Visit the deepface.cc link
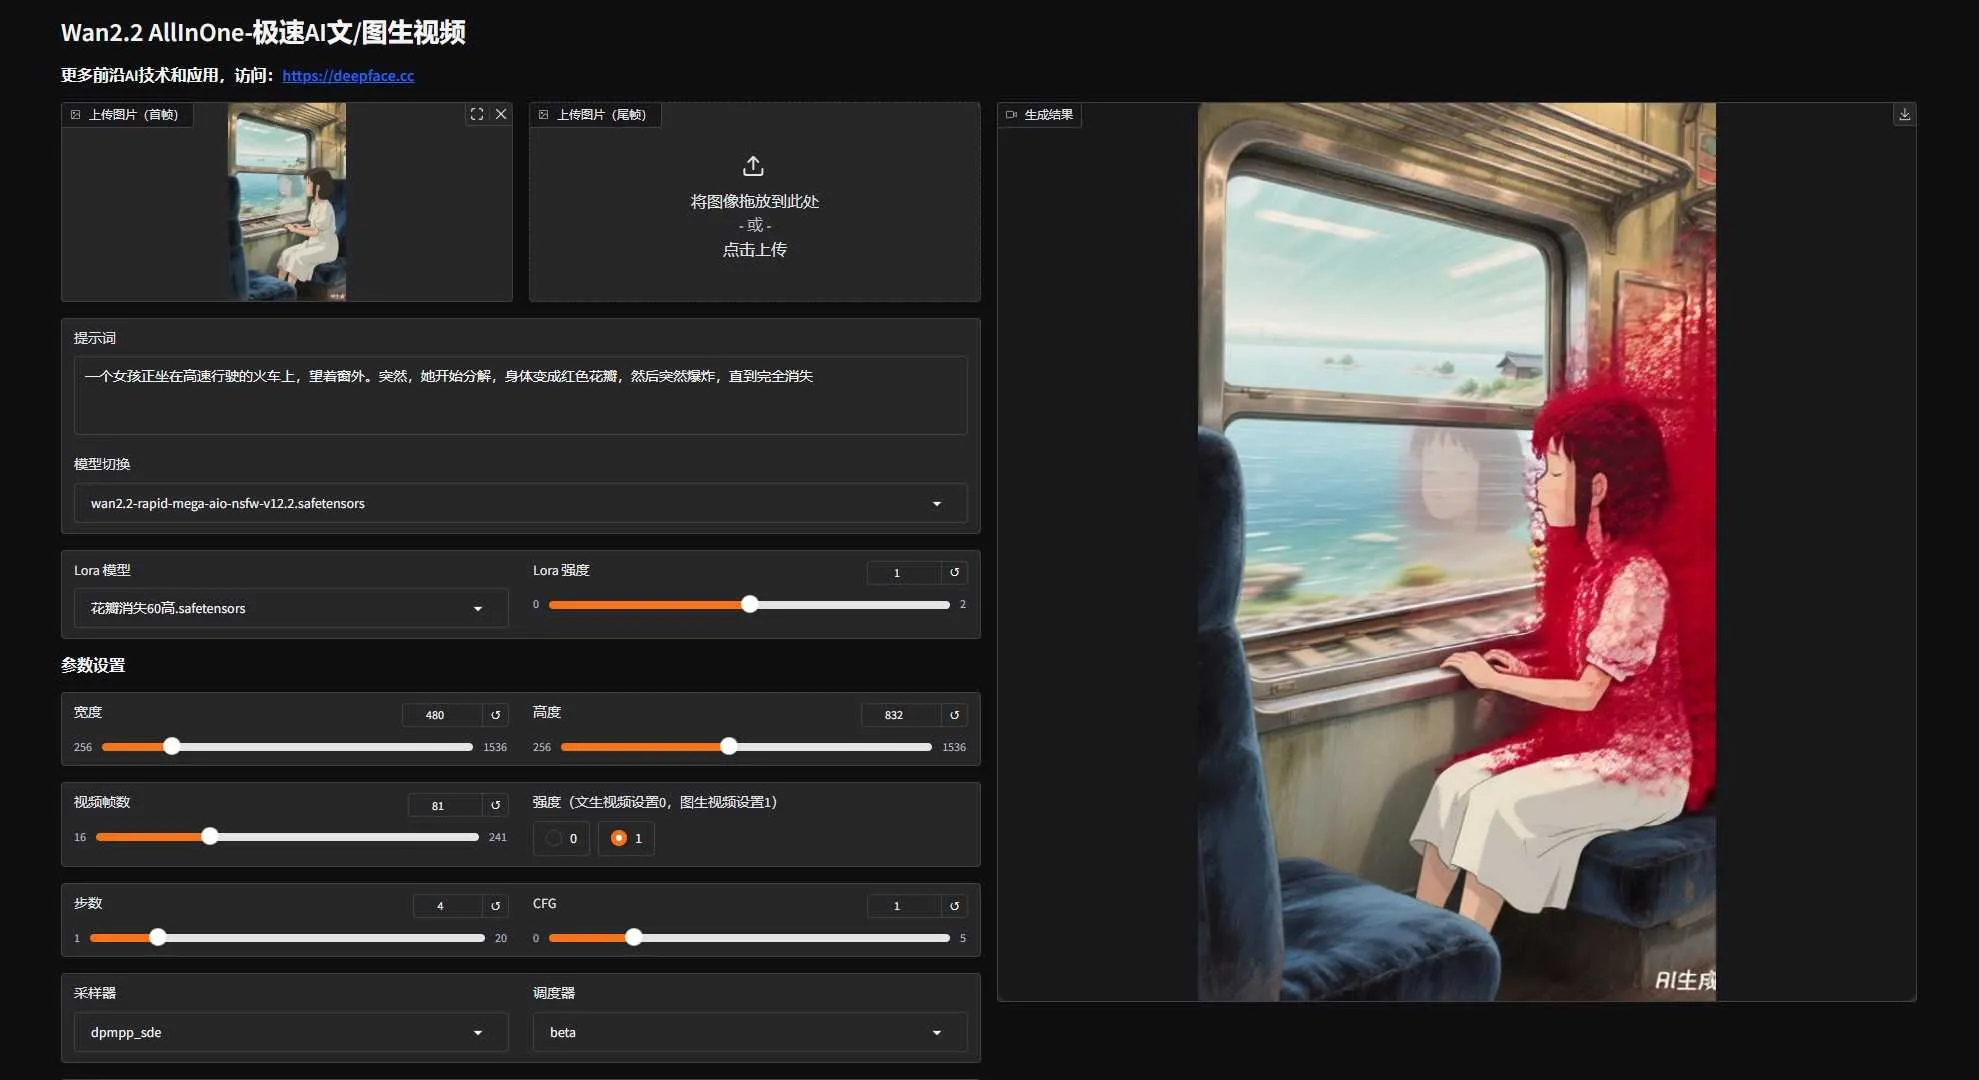Image resolution: width=1979 pixels, height=1080 pixels. [348, 75]
